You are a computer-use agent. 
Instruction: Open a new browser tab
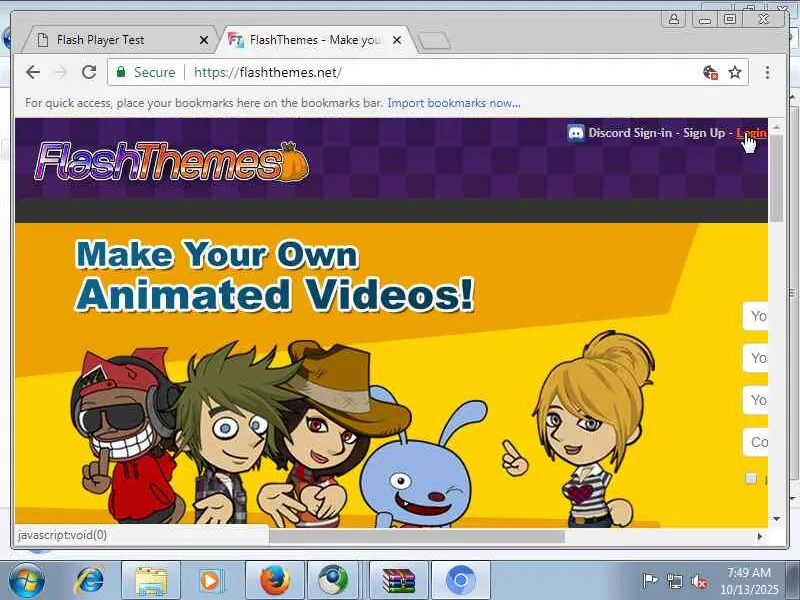click(434, 40)
